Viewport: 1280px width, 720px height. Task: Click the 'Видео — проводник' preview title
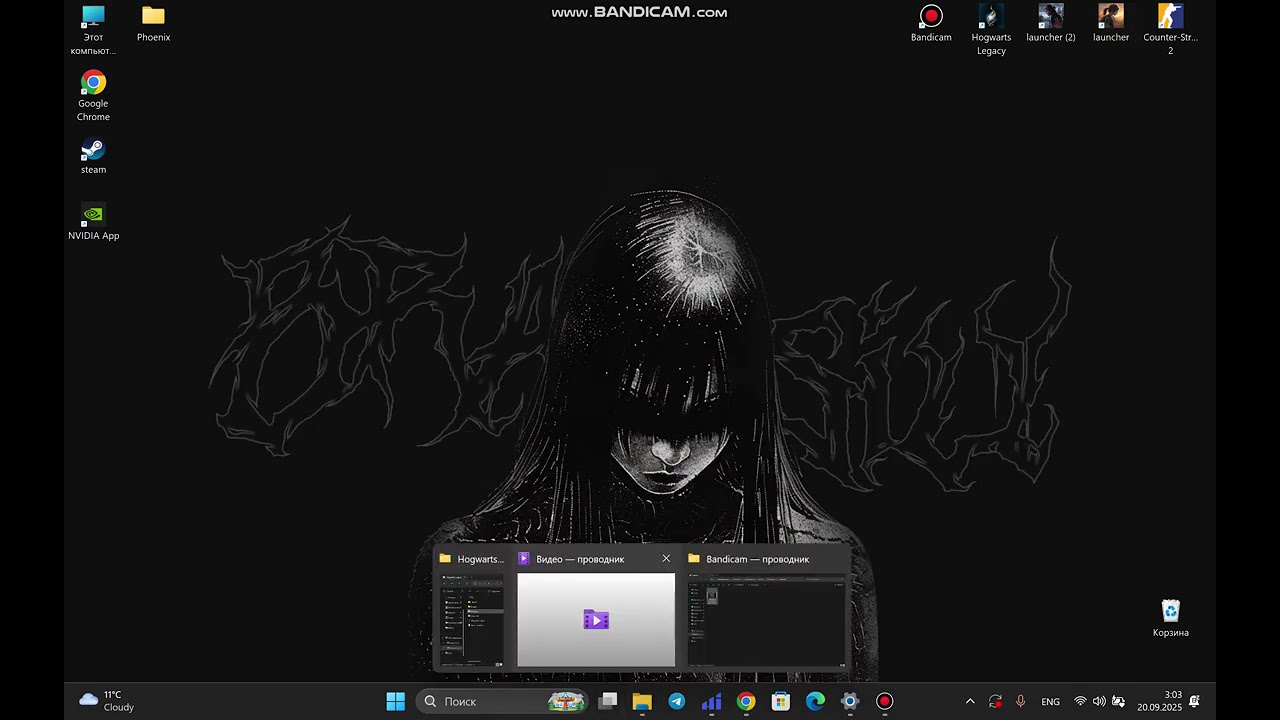pyautogui.click(x=580, y=559)
